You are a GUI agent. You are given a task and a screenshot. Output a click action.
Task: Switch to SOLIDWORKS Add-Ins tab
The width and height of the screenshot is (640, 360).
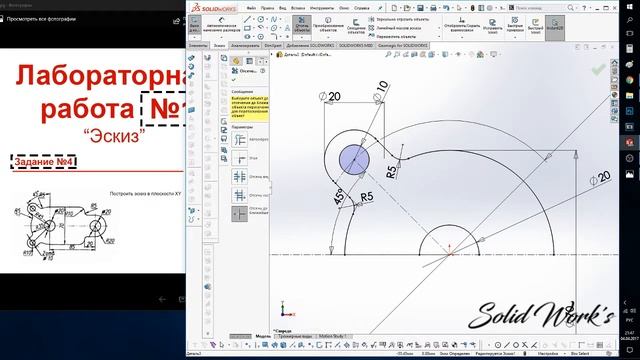310,45
